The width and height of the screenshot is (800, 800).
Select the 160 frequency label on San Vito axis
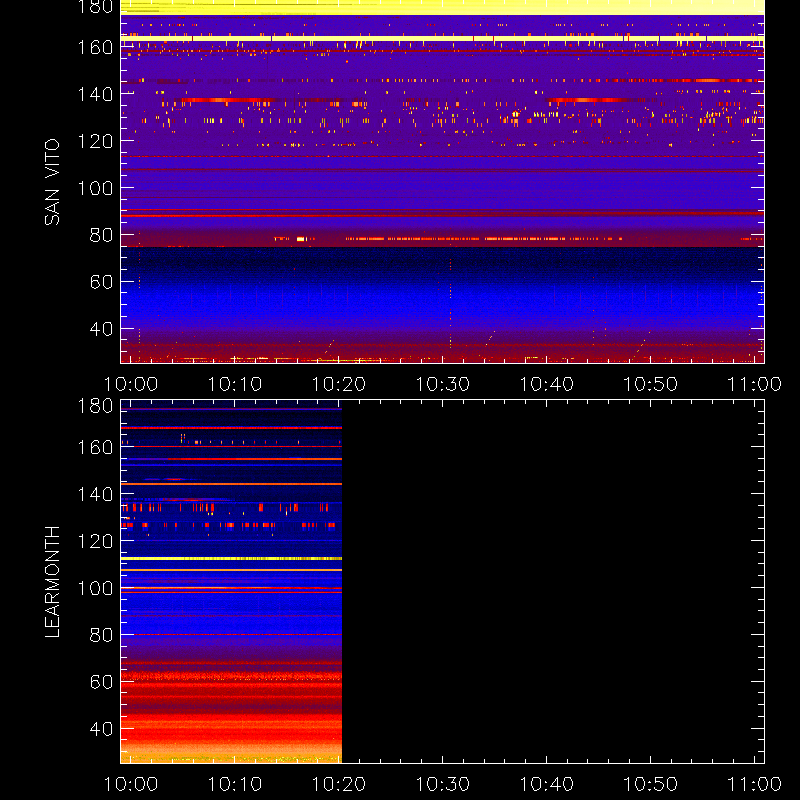click(95, 47)
